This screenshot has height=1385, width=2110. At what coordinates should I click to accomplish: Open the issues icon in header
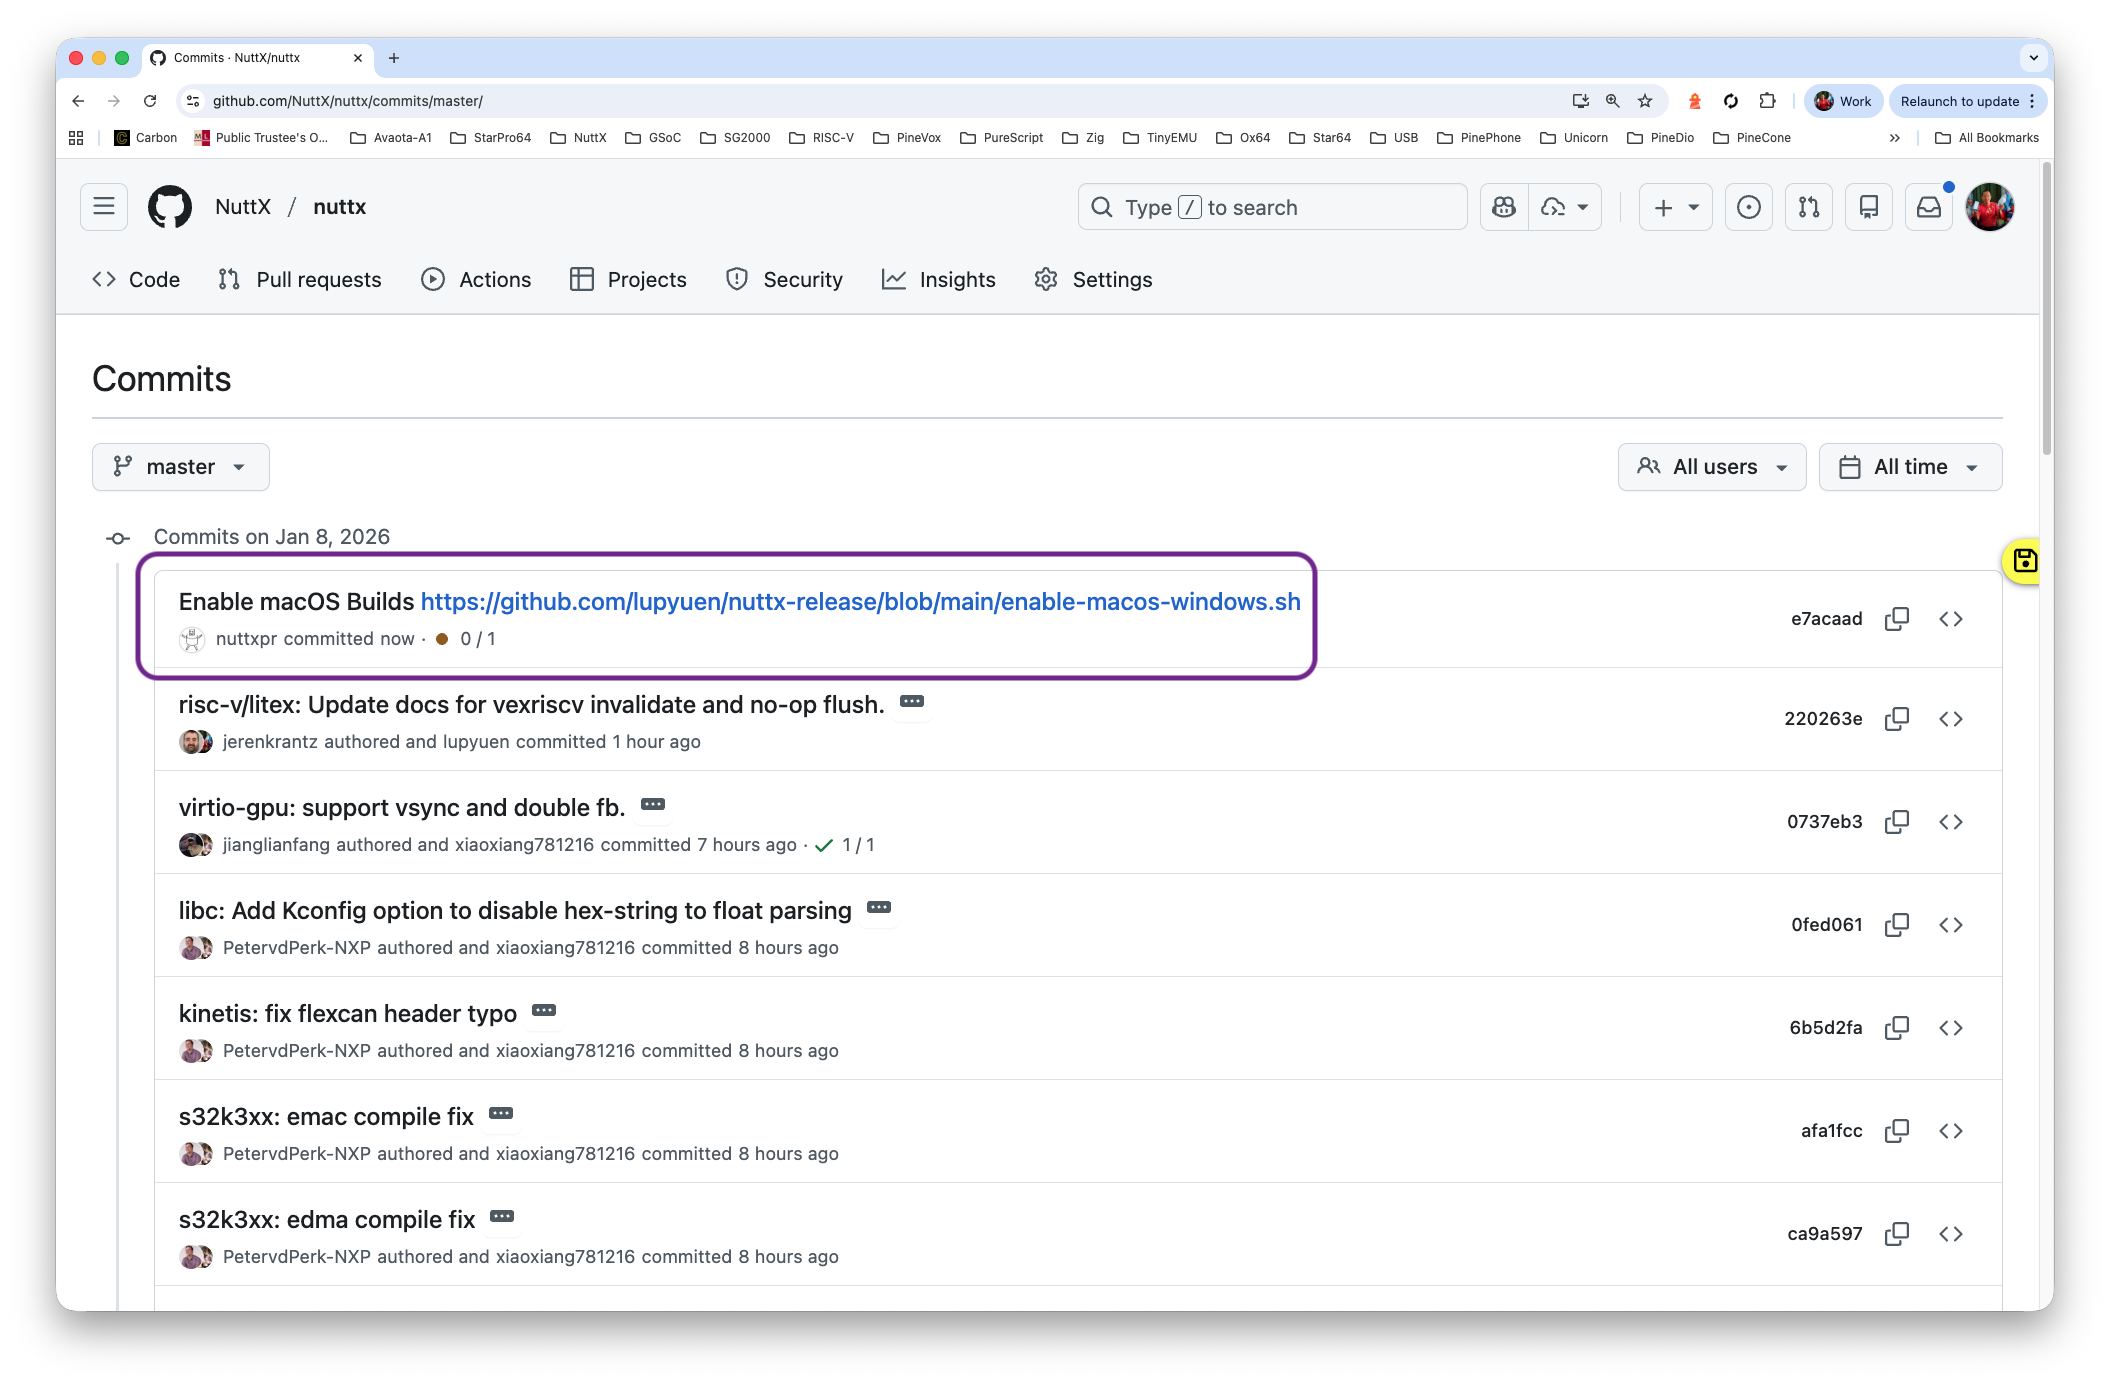[x=1748, y=207]
